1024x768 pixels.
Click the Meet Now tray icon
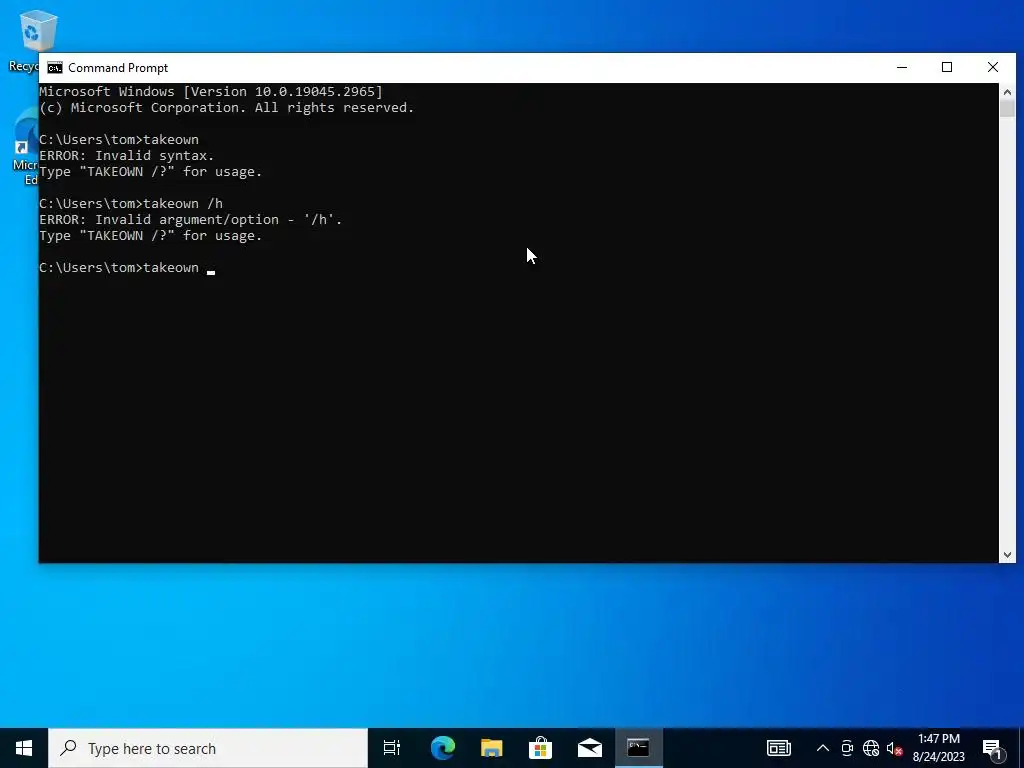tap(847, 748)
